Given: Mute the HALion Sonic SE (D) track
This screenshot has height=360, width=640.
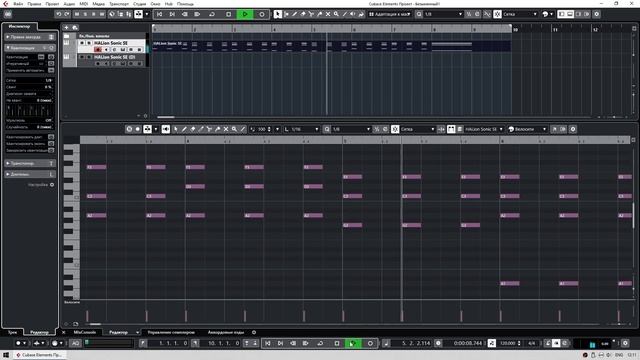Looking at the screenshot, I should pyautogui.click(x=82, y=57).
